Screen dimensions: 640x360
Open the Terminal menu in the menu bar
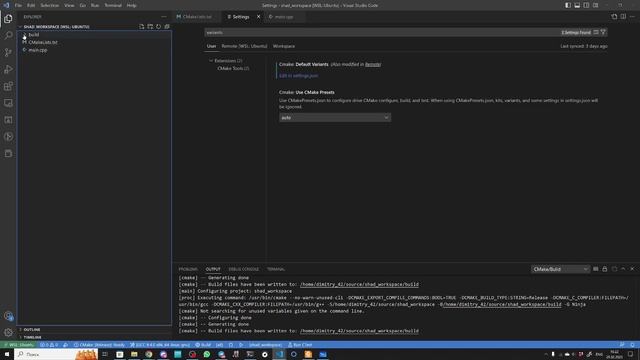click(113, 5)
